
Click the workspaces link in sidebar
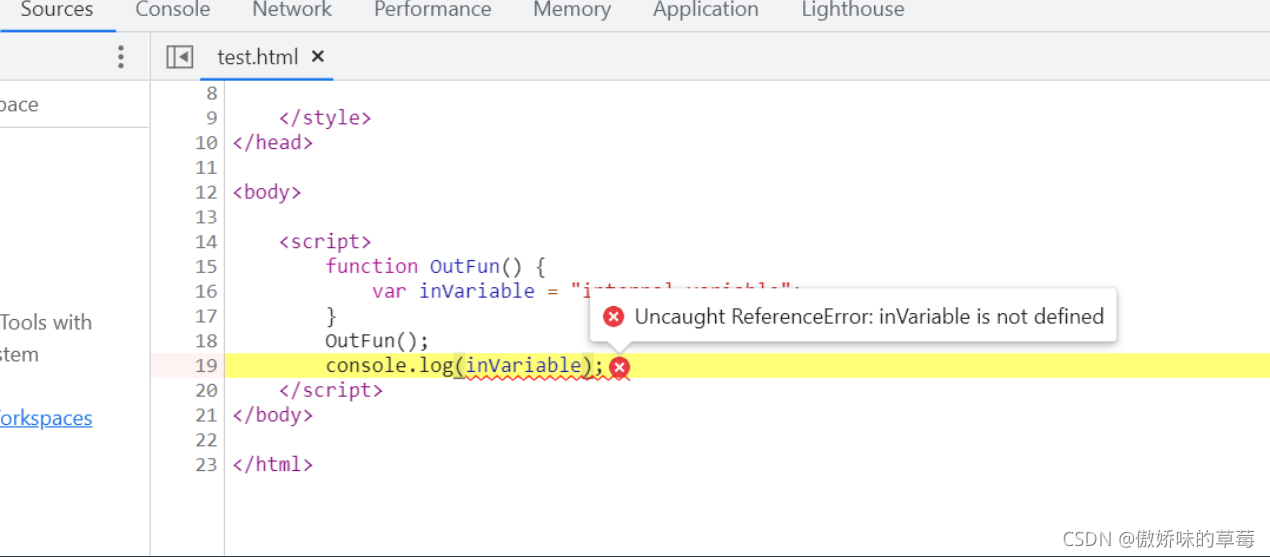point(46,418)
